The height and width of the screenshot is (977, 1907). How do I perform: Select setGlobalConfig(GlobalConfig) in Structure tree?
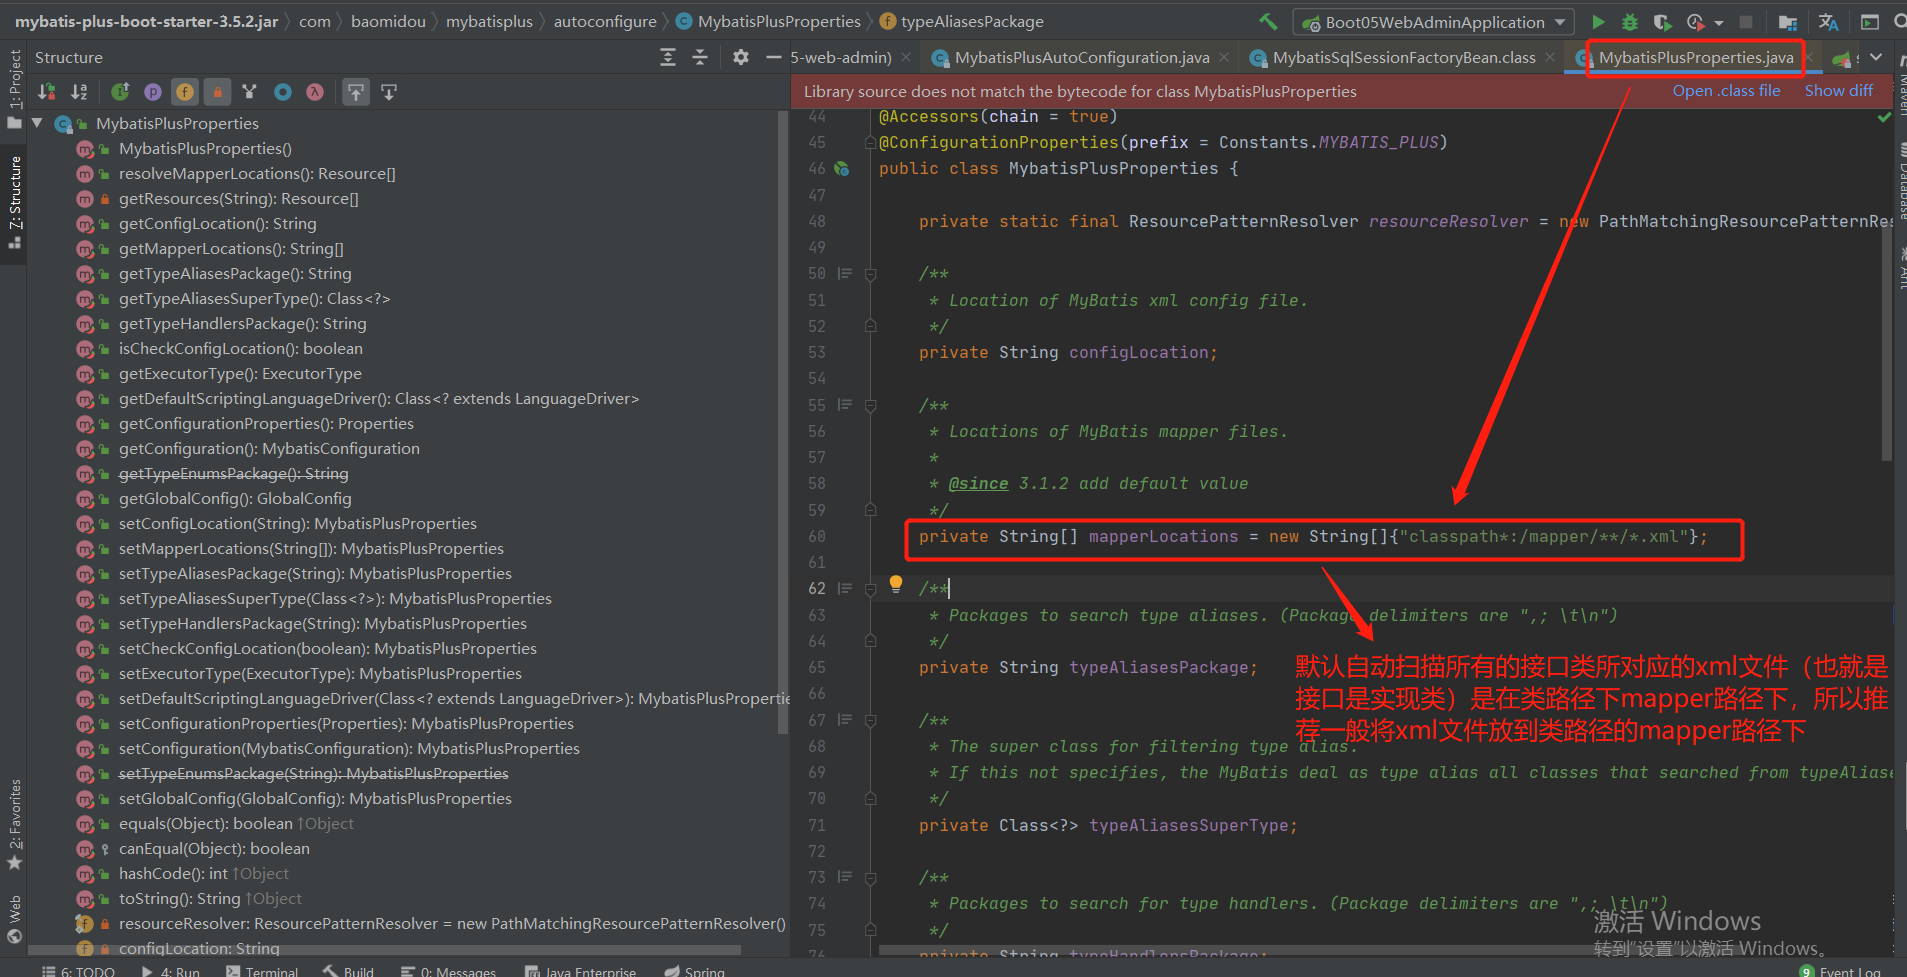pos(315,799)
